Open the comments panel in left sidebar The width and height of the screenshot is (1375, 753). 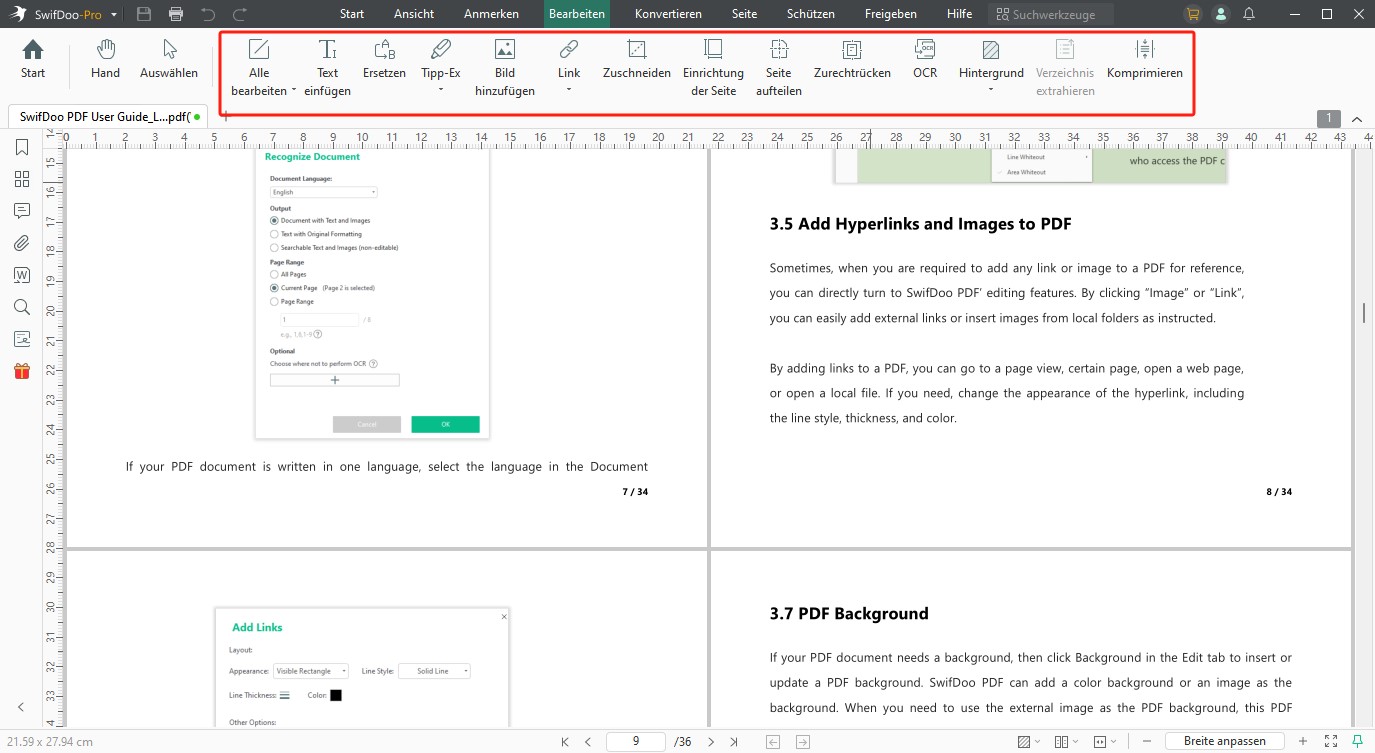pyautogui.click(x=21, y=211)
